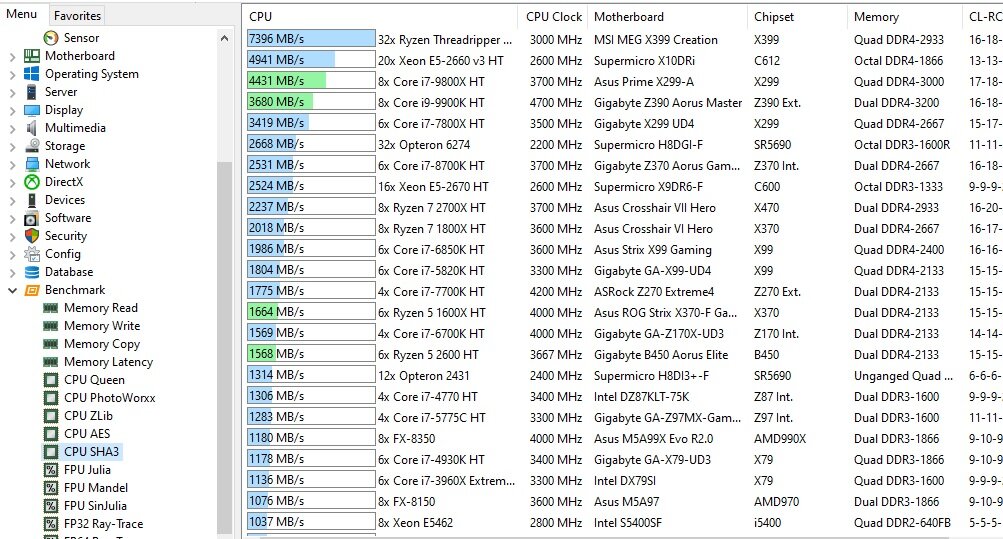Expand the Motherboard tree node

12,57
